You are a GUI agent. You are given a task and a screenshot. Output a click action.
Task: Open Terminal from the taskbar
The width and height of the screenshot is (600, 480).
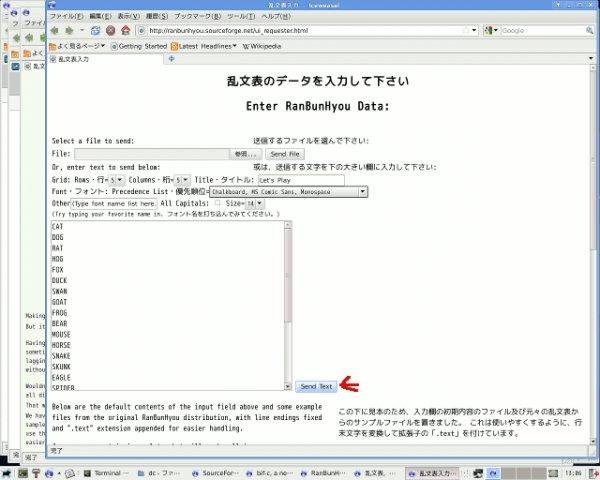[x=107, y=473]
